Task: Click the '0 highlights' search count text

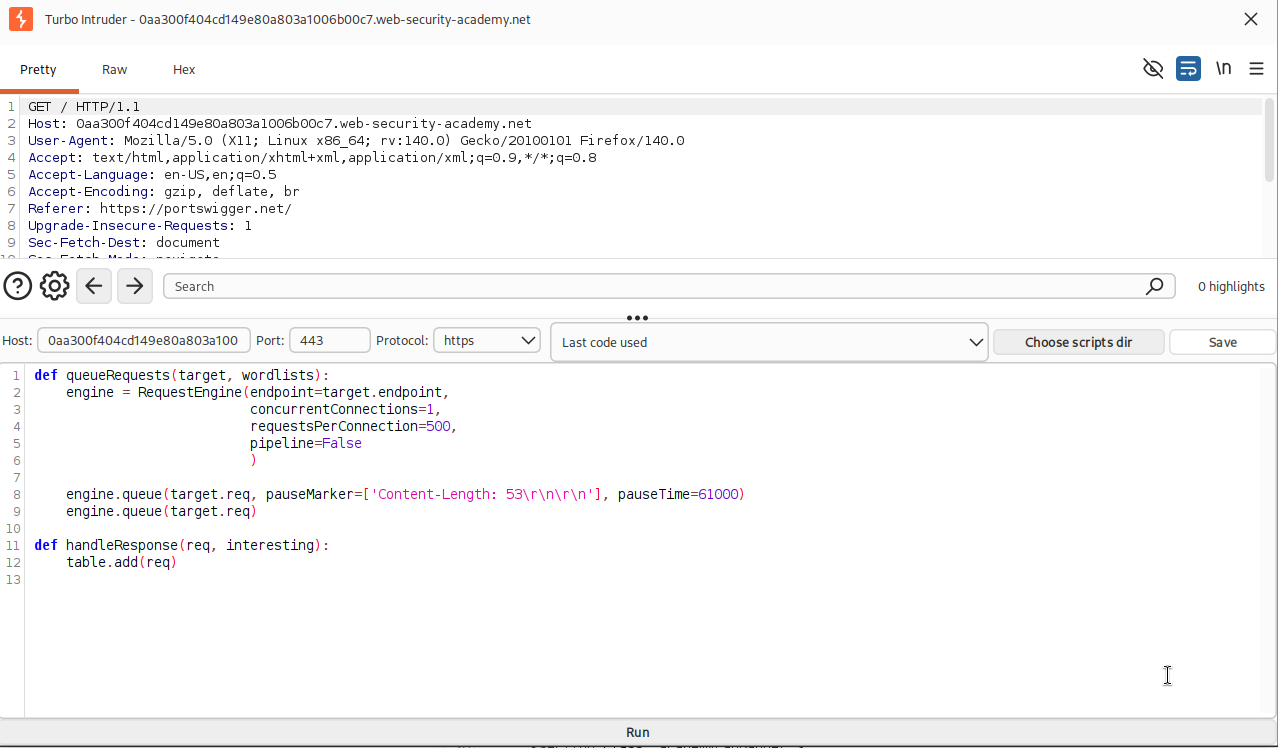Action: tap(1231, 287)
